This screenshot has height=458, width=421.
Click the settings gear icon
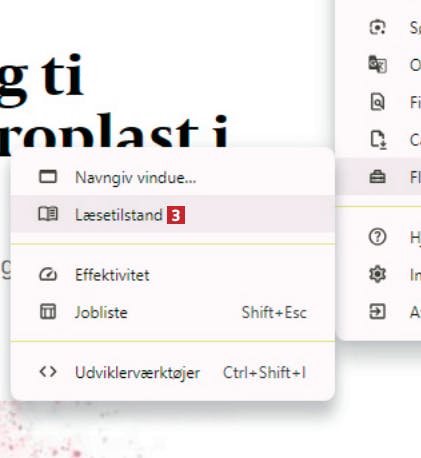[x=377, y=274]
